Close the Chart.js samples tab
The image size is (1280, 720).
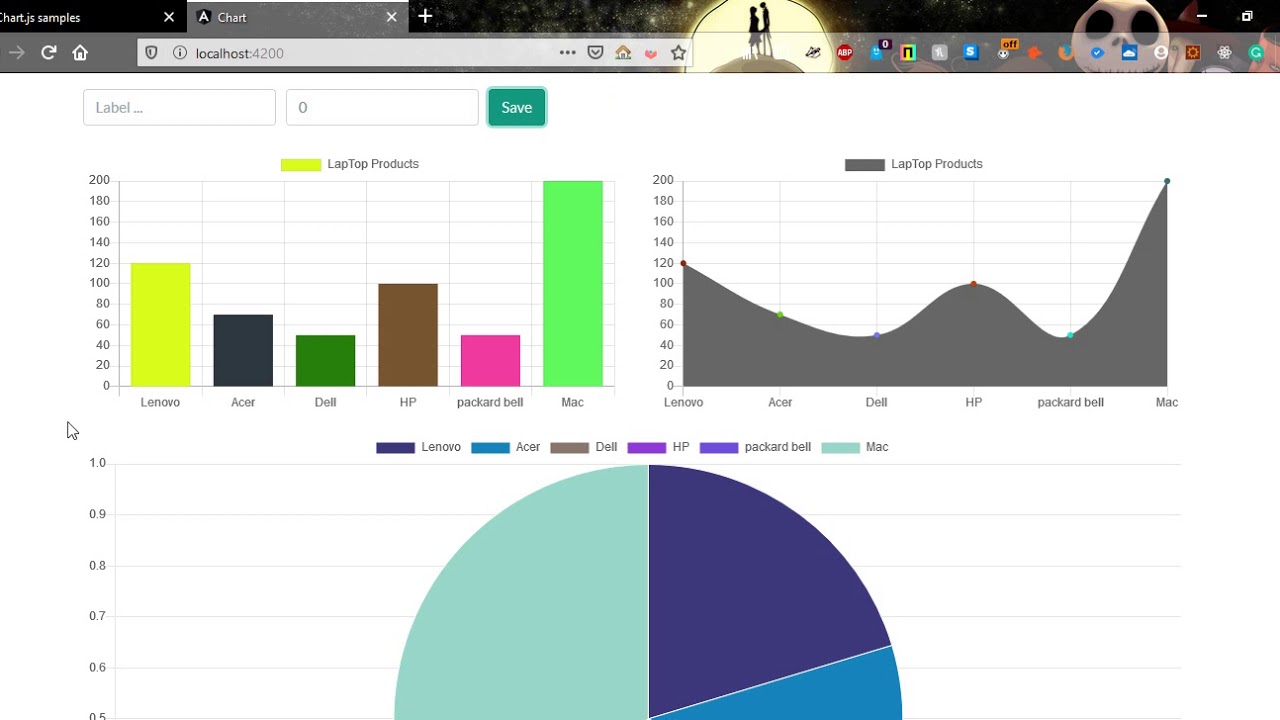tap(169, 17)
